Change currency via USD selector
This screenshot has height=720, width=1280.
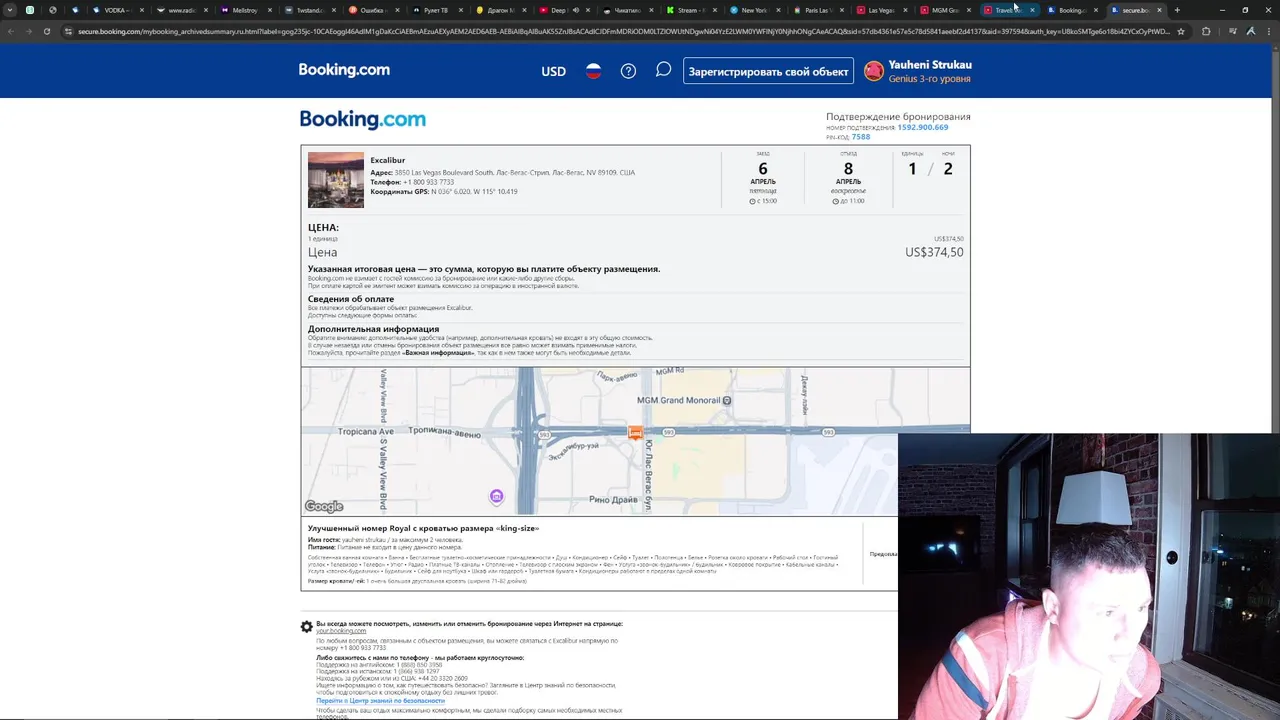click(553, 71)
